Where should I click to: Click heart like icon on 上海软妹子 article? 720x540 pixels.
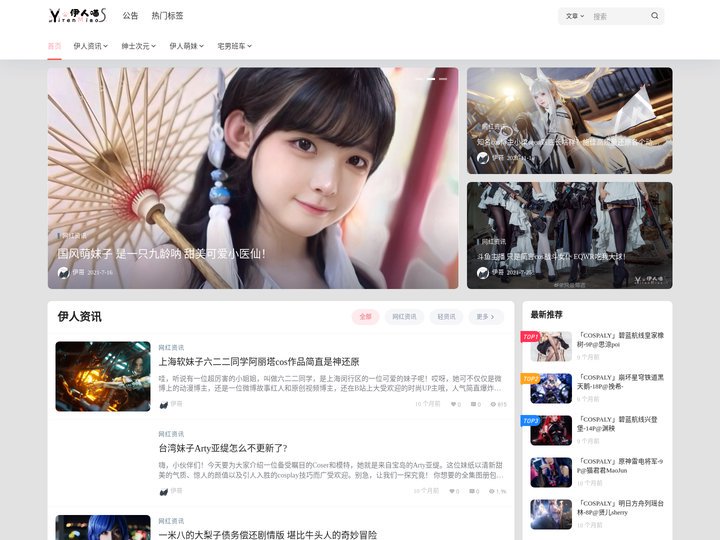[454, 405]
